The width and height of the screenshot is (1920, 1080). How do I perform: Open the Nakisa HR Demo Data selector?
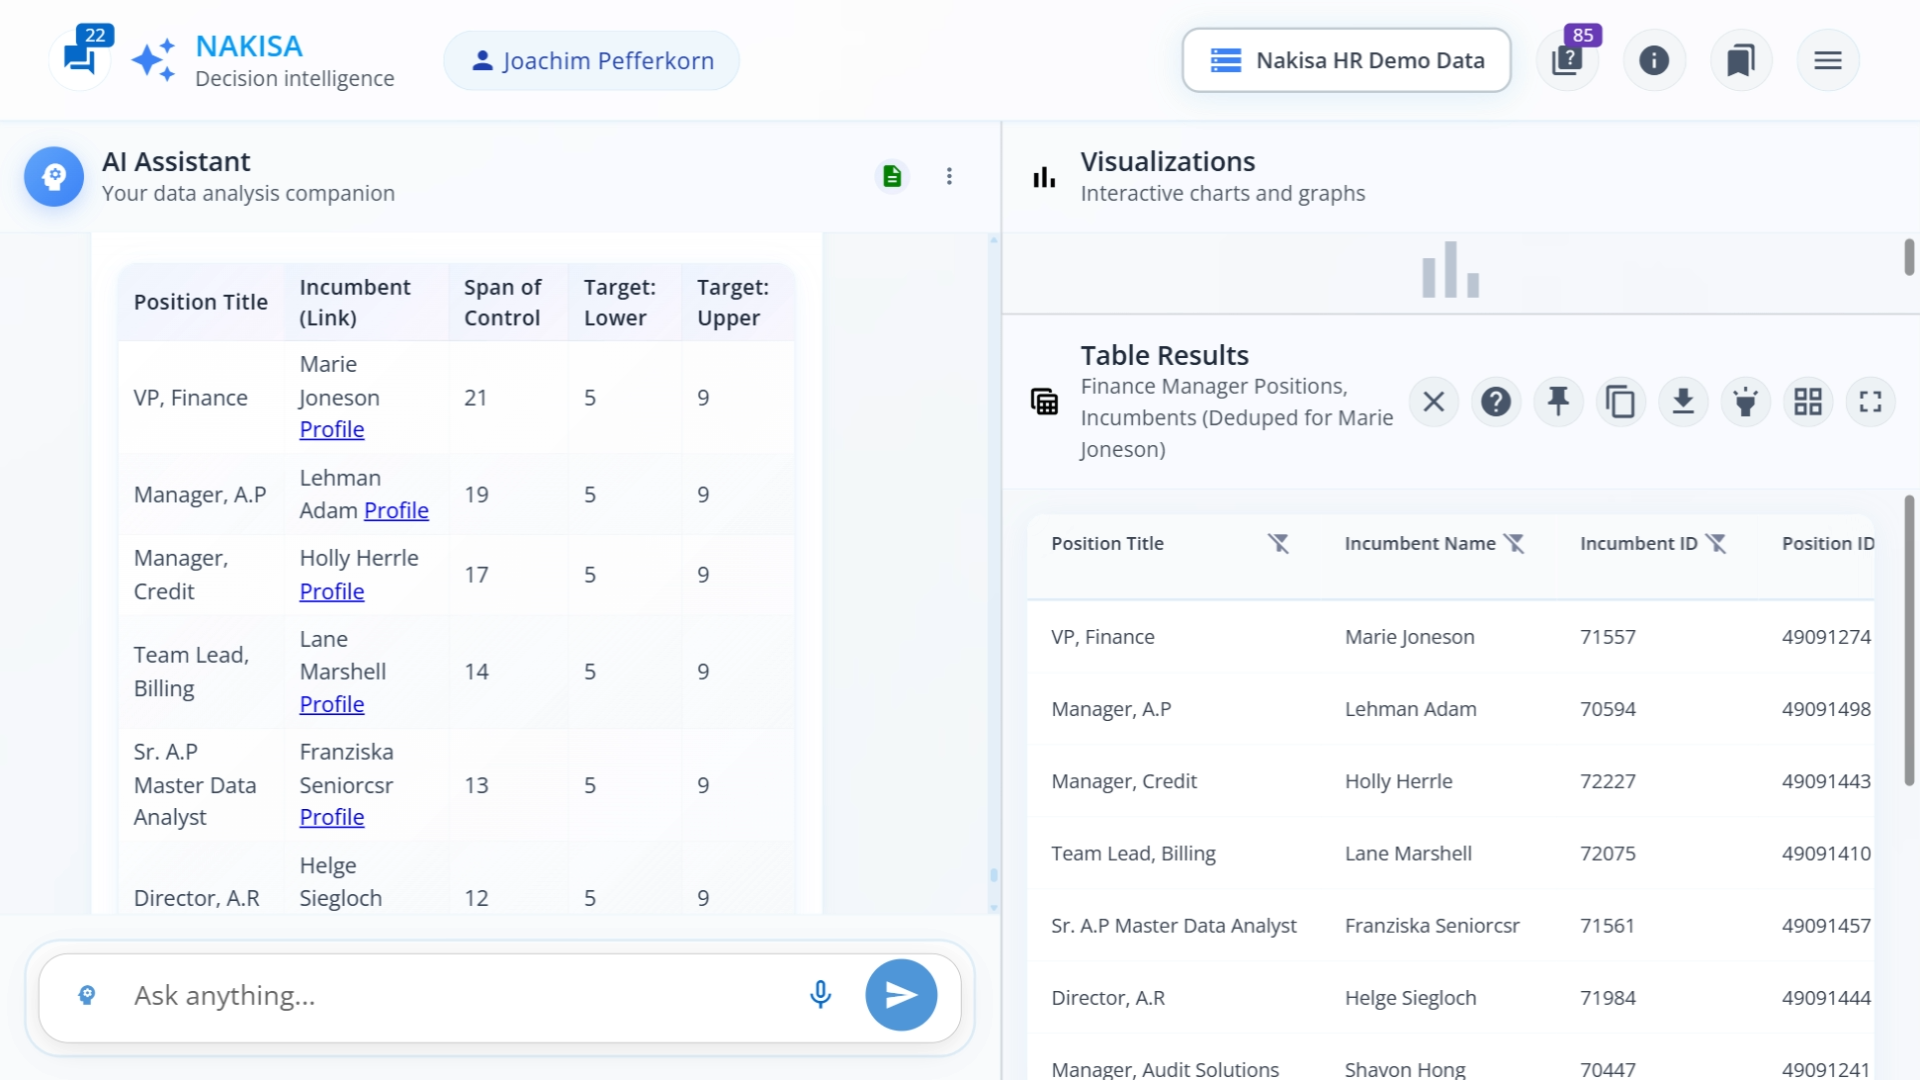[x=1346, y=60]
